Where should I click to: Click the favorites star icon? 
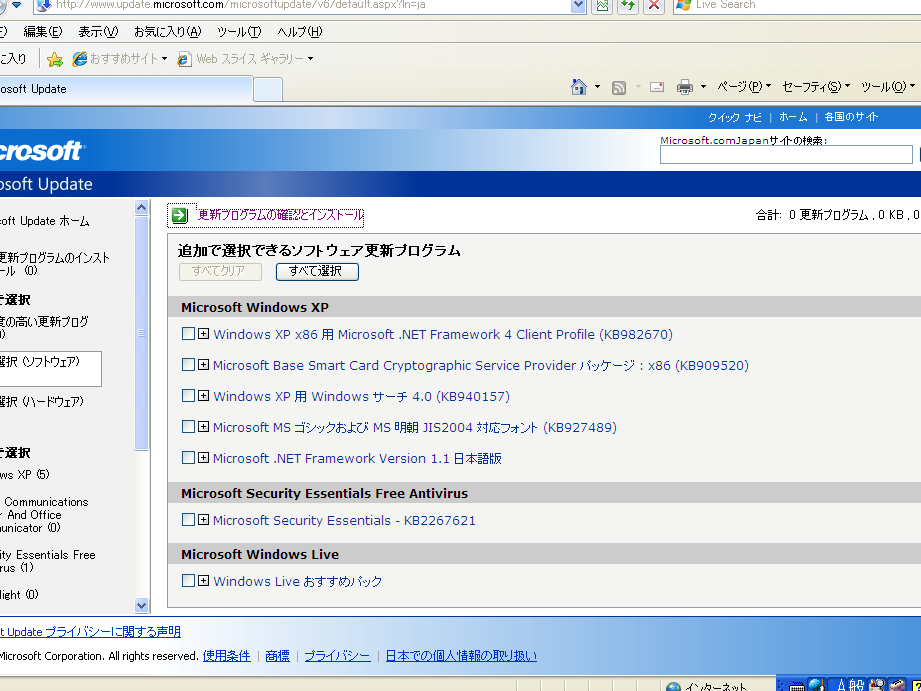(x=55, y=59)
